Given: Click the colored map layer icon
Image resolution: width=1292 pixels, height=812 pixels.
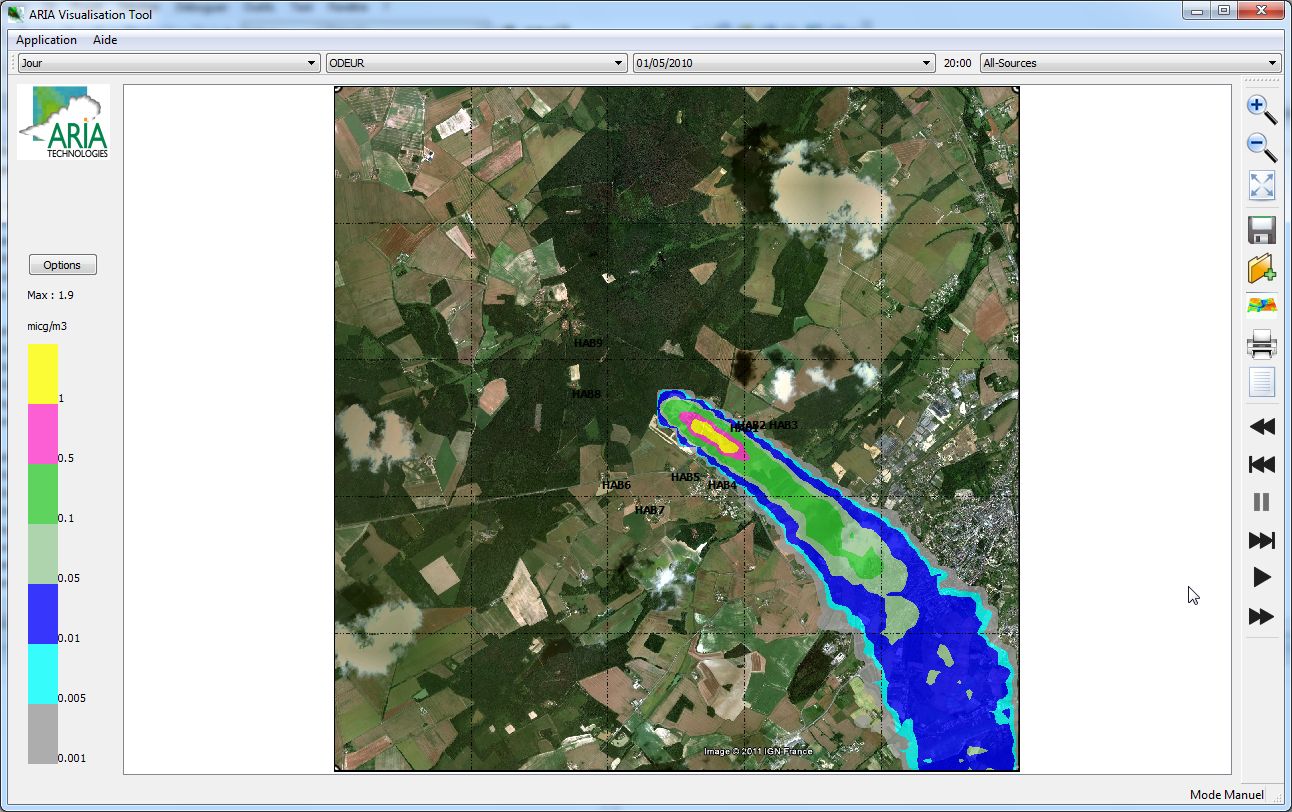Looking at the screenshot, I should coord(1262,306).
